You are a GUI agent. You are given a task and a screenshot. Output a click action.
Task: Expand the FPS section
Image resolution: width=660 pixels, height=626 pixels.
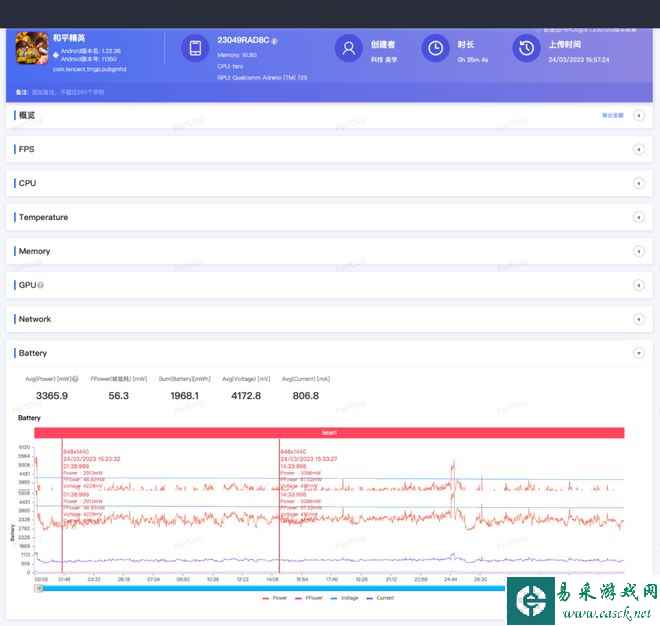tap(639, 149)
